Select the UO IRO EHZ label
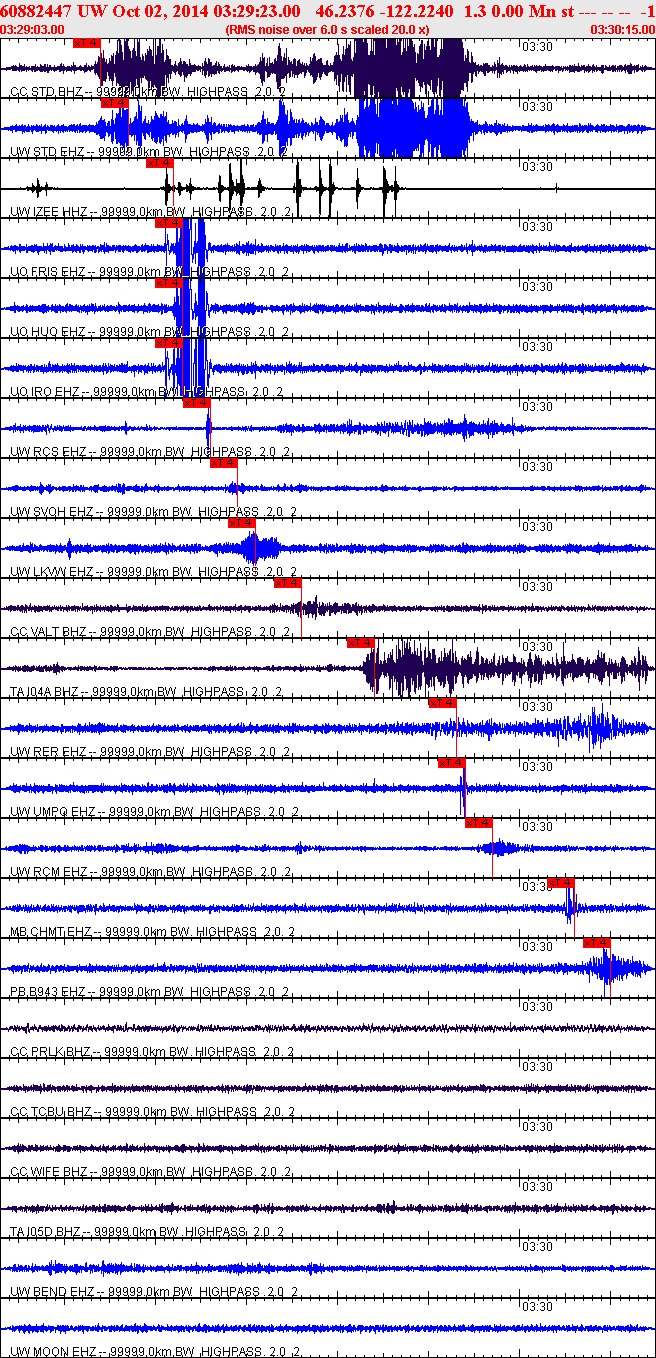Viewport: 656px width, 1358px height. [147, 392]
